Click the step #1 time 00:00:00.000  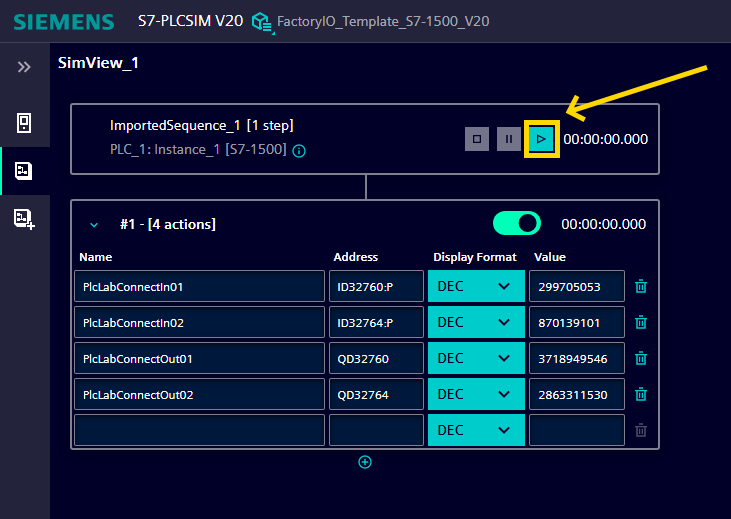coord(604,224)
